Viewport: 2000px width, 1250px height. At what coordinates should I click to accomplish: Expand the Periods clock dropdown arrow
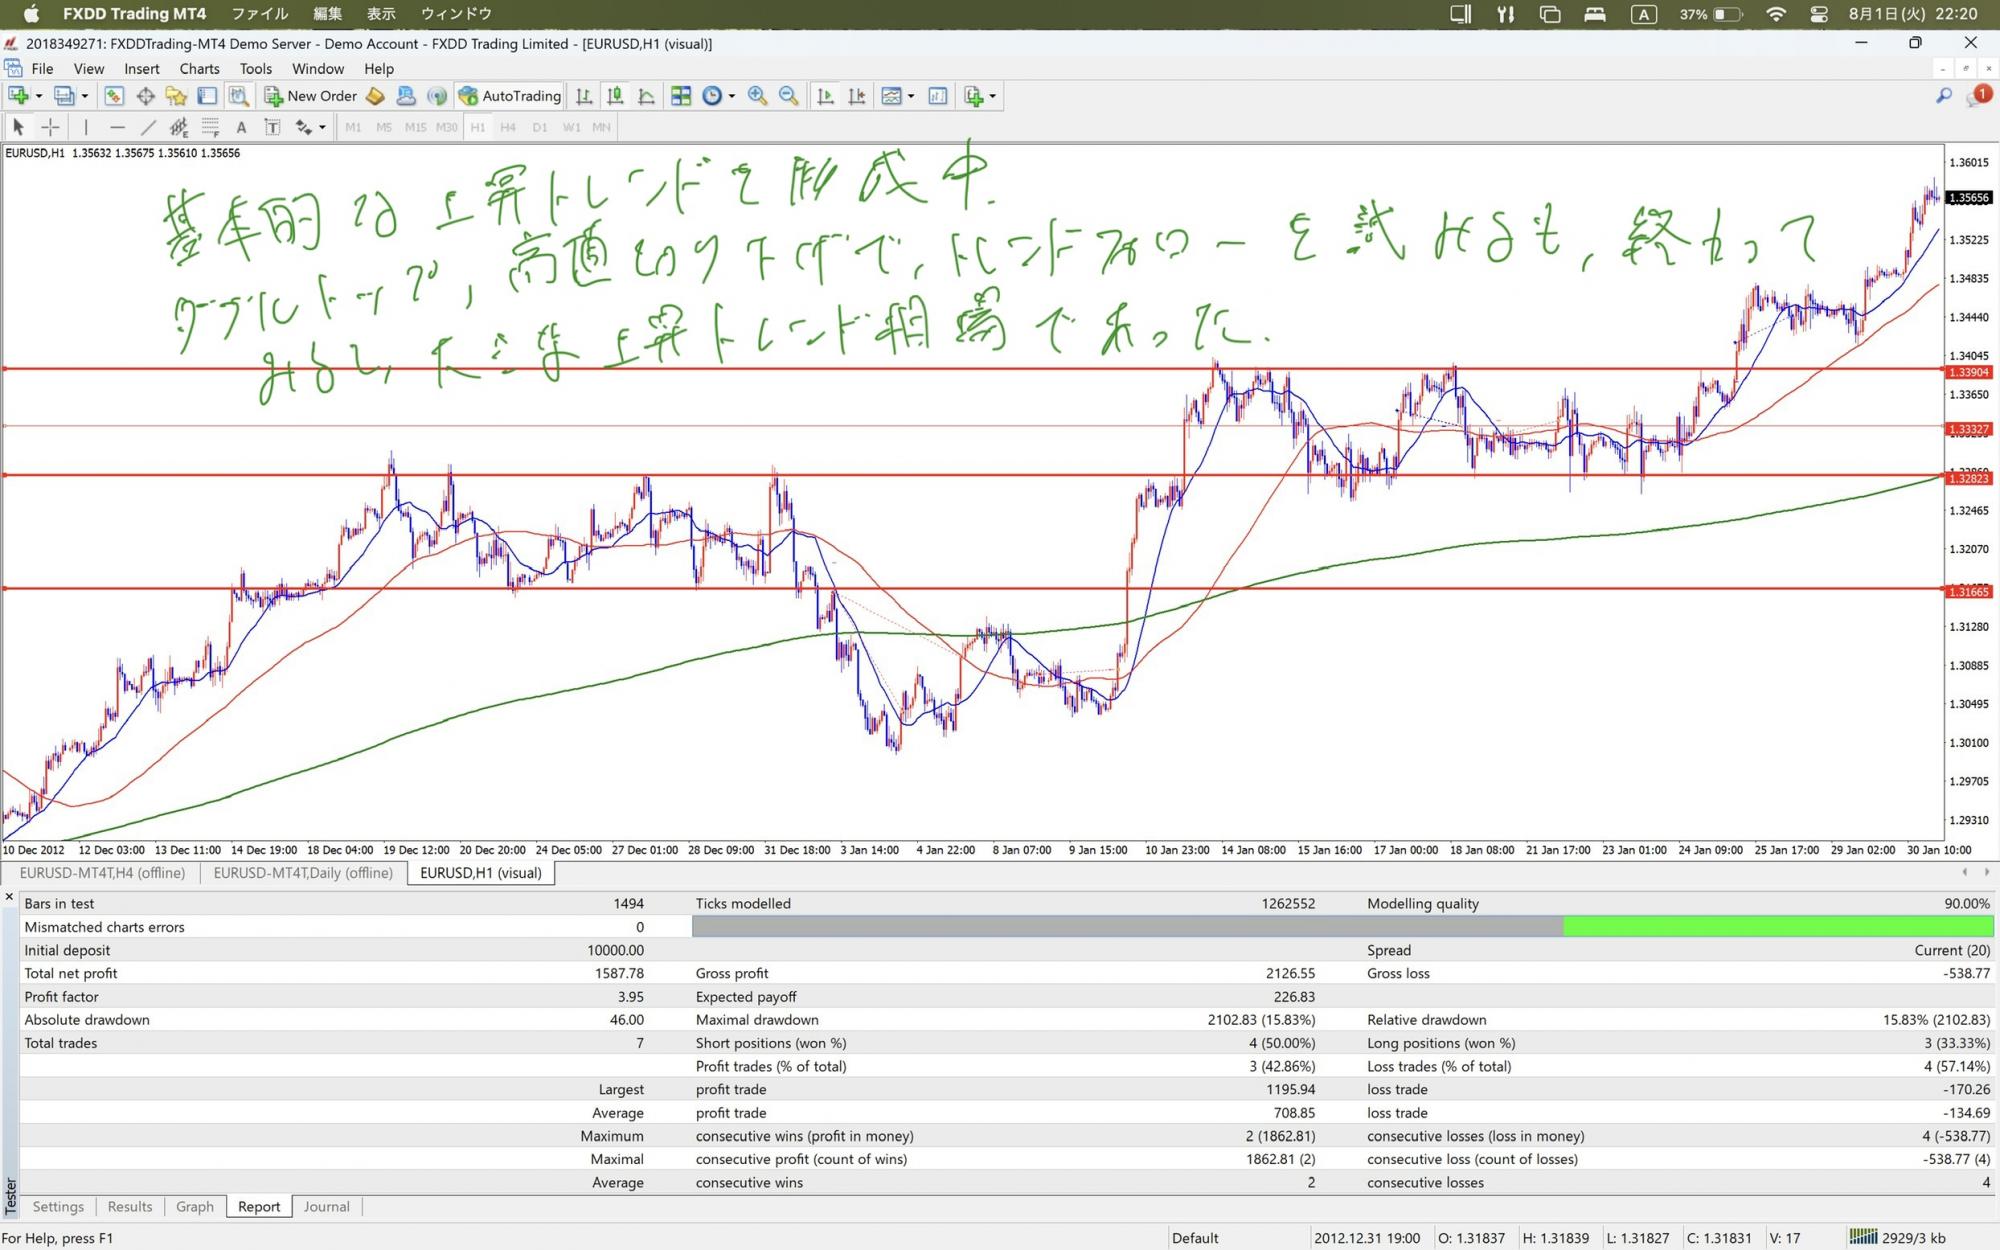coord(732,96)
